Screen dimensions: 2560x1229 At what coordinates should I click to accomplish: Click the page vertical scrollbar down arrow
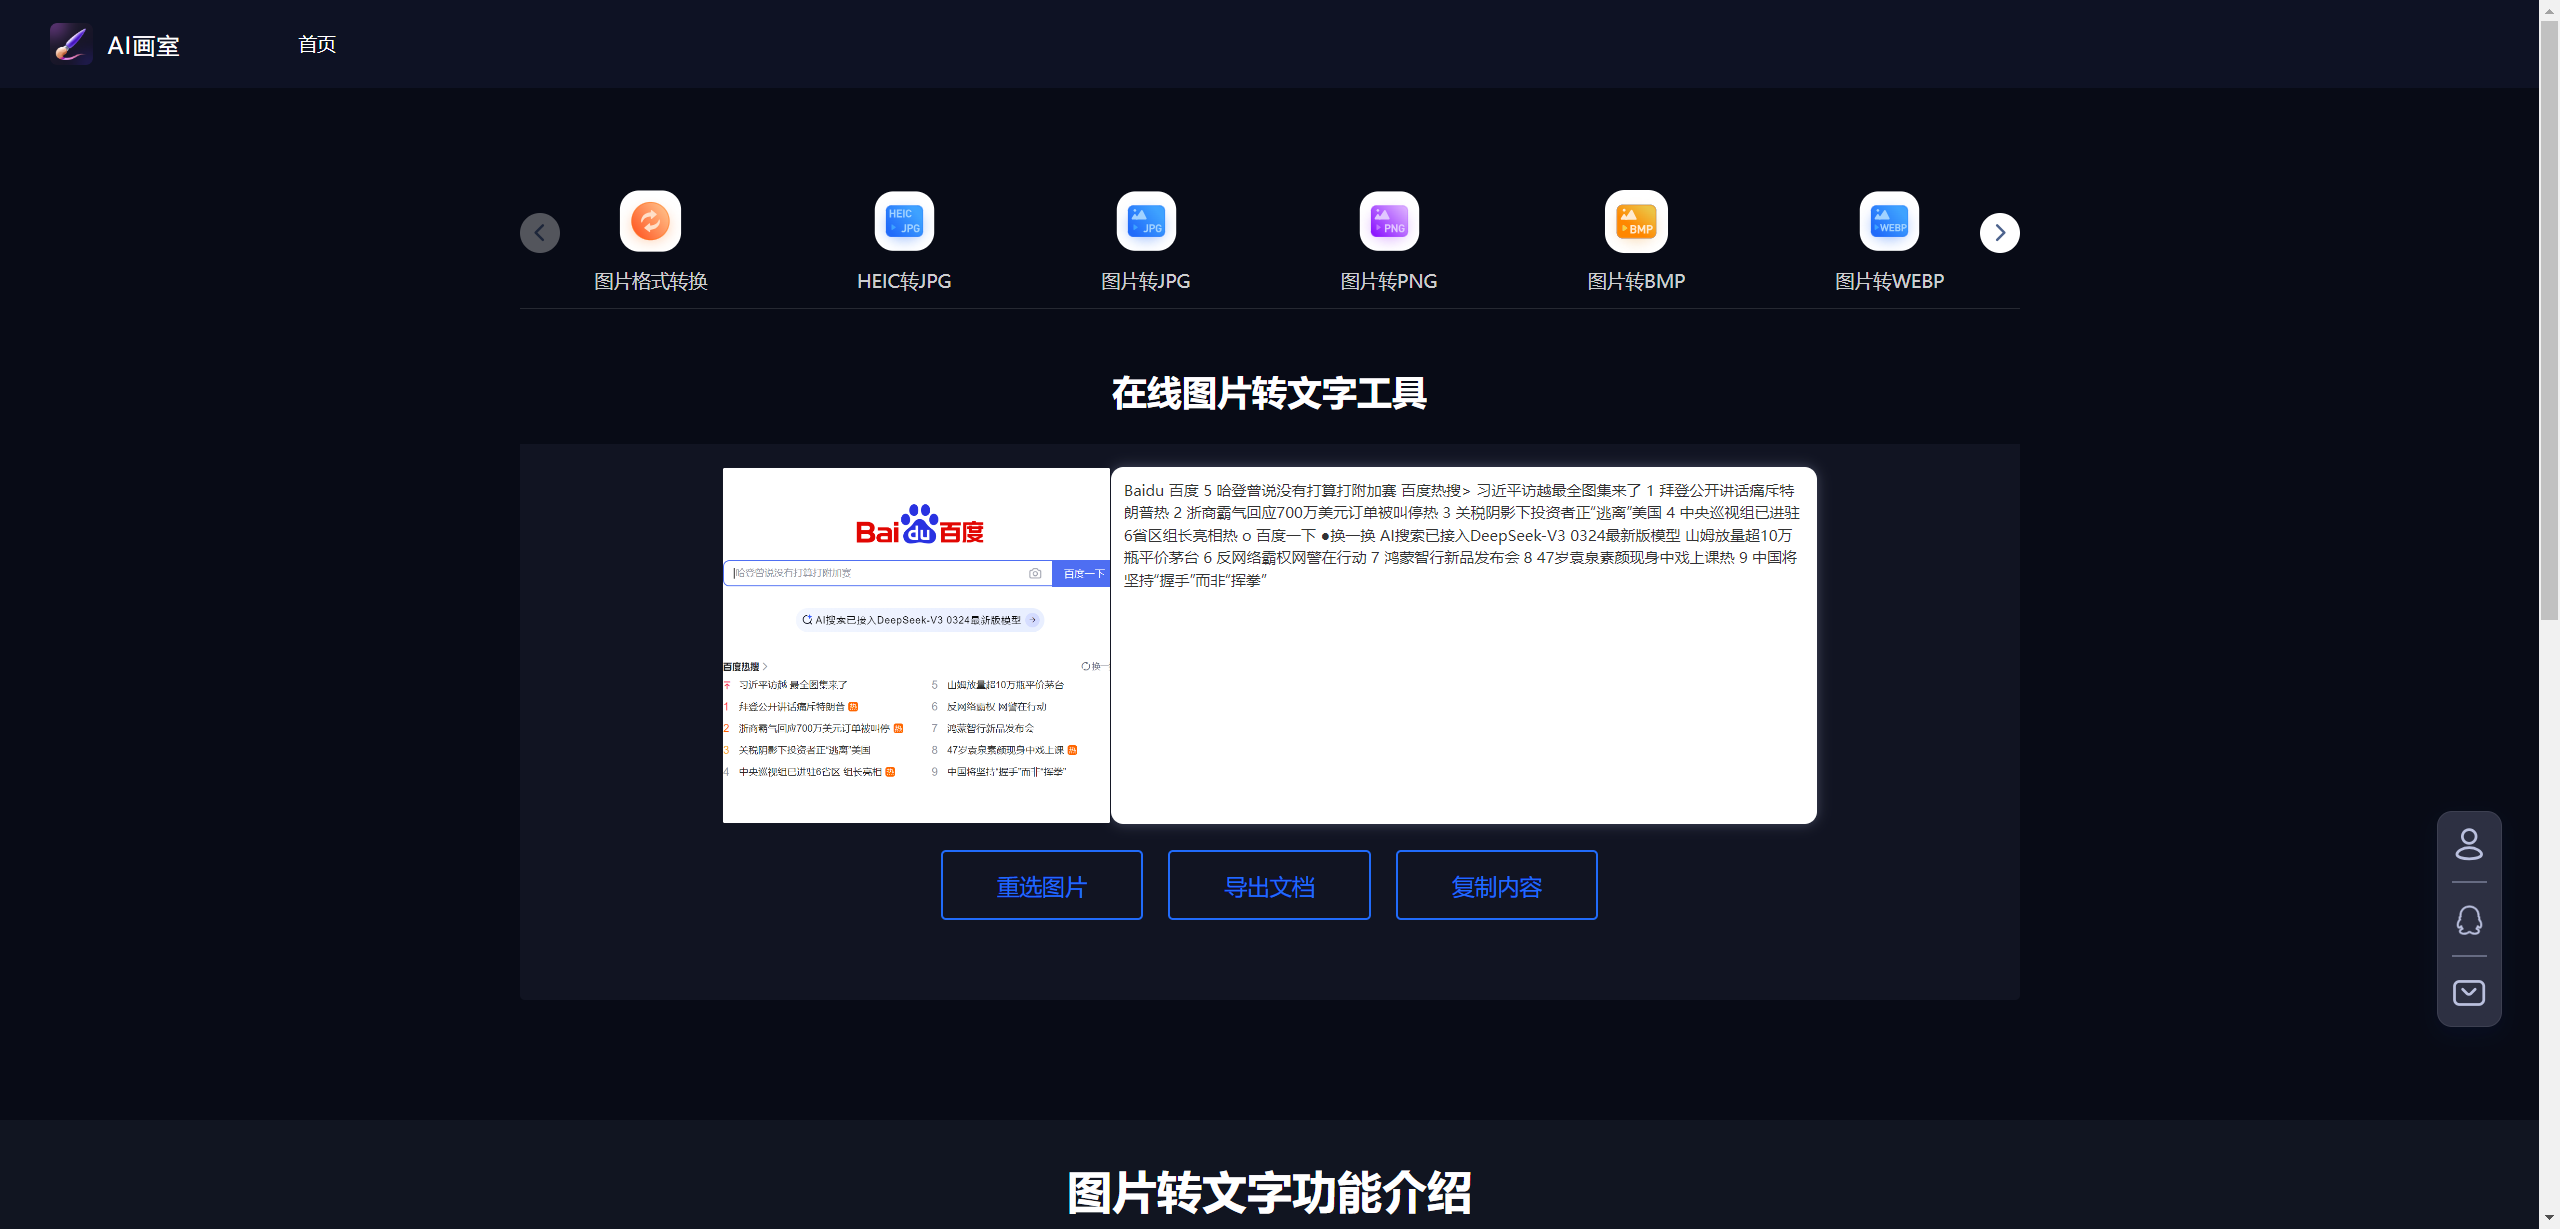click(2549, 1219)
